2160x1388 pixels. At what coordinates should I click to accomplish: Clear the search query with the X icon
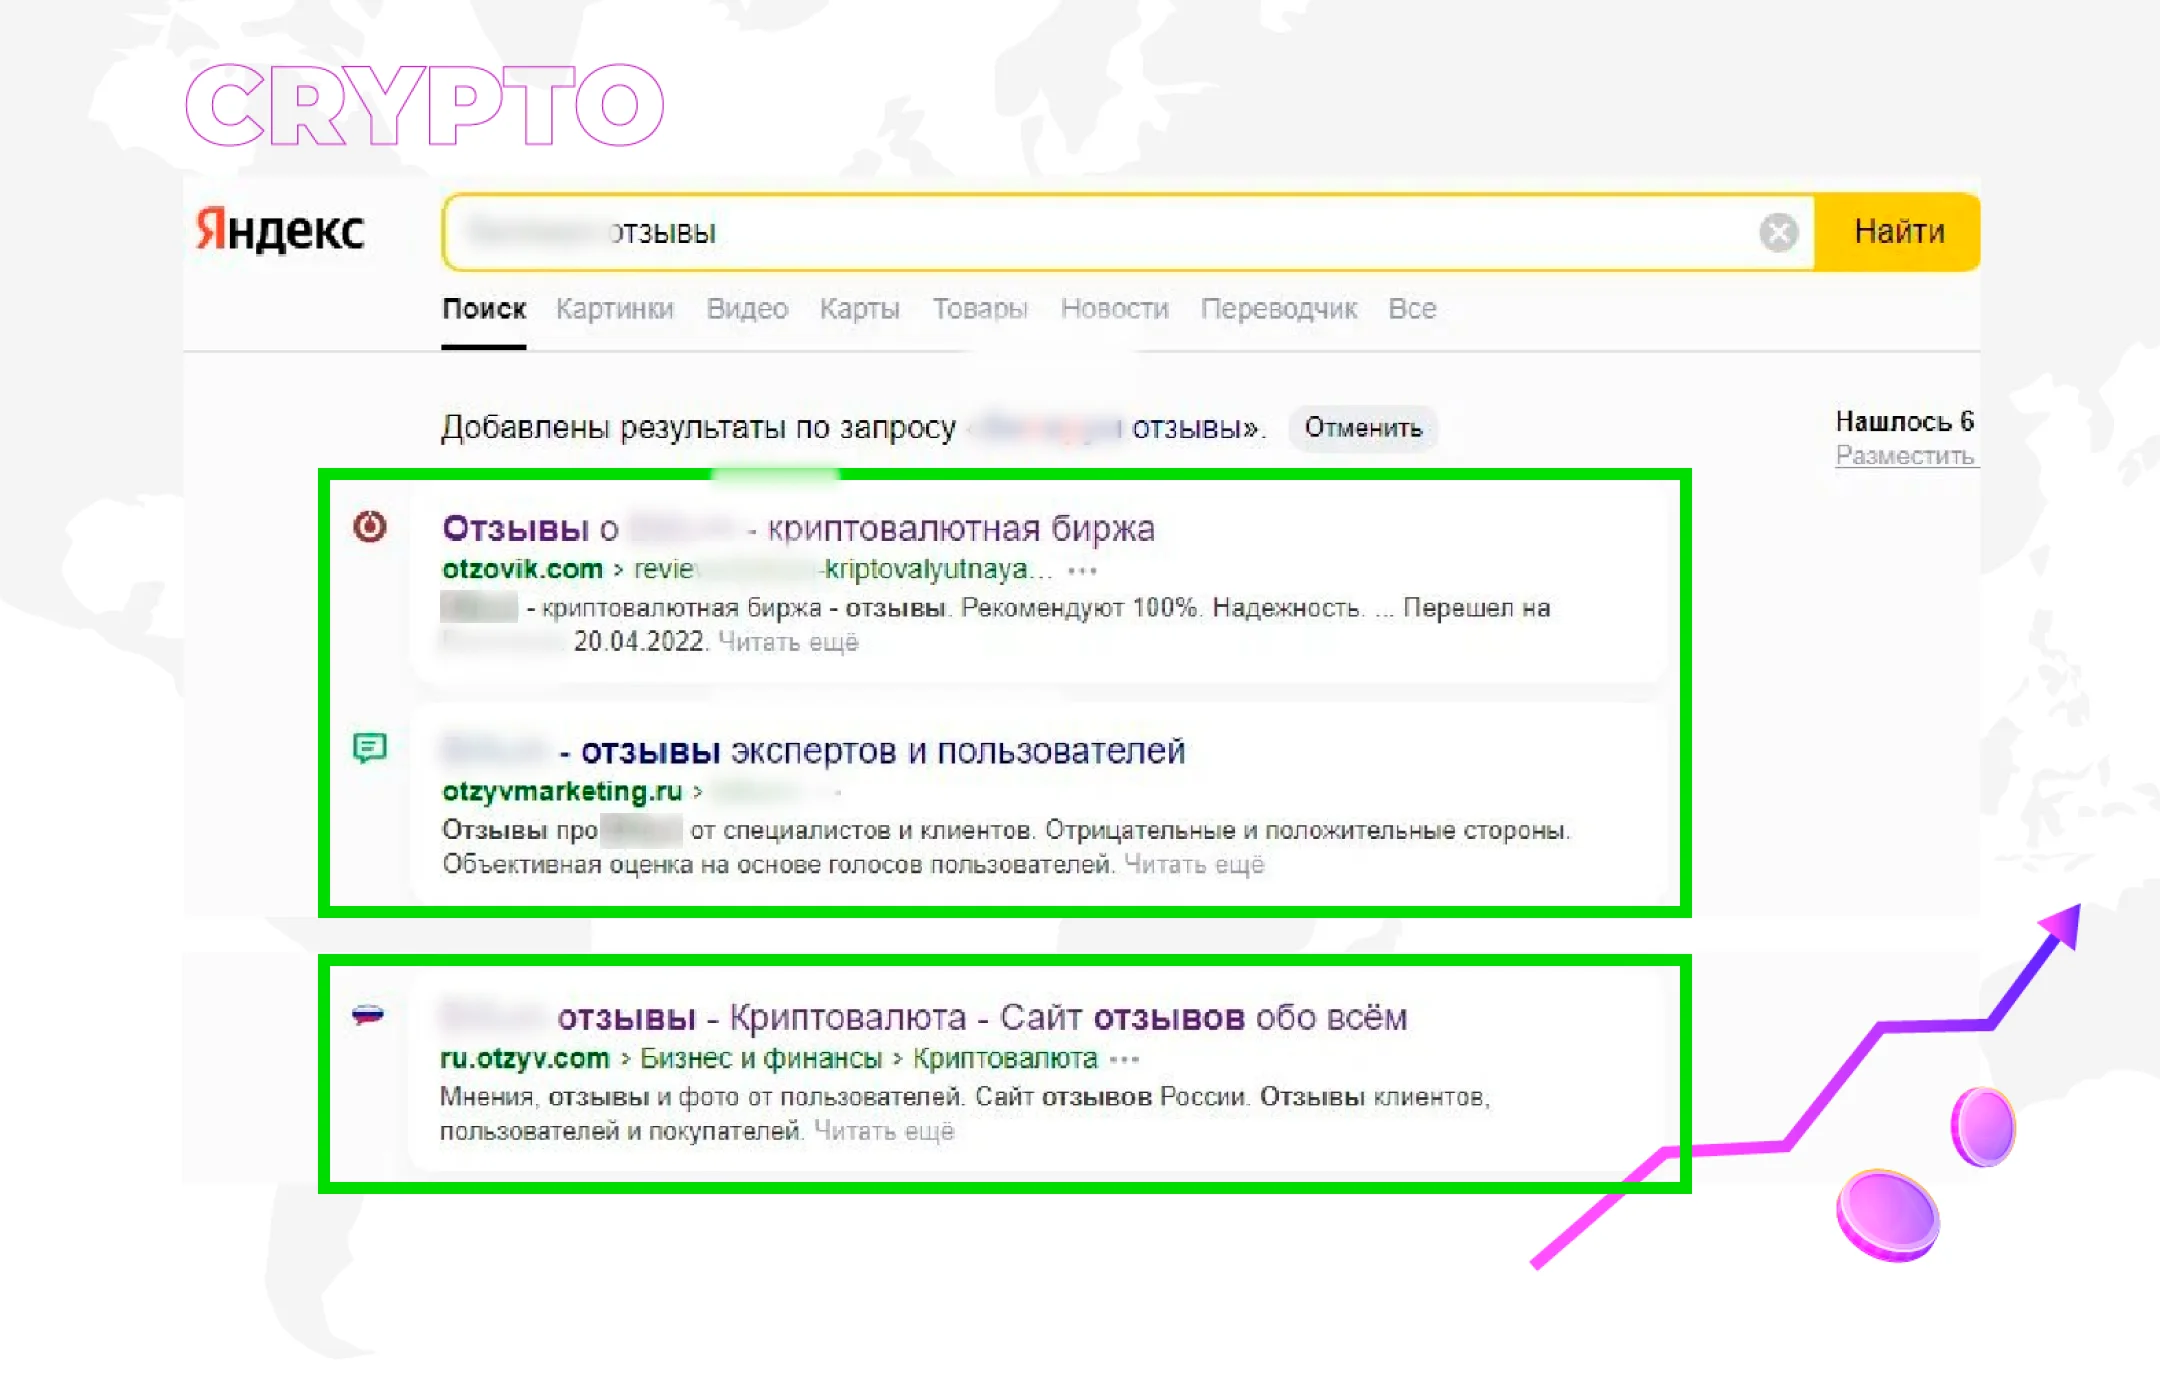(1778, 233)
